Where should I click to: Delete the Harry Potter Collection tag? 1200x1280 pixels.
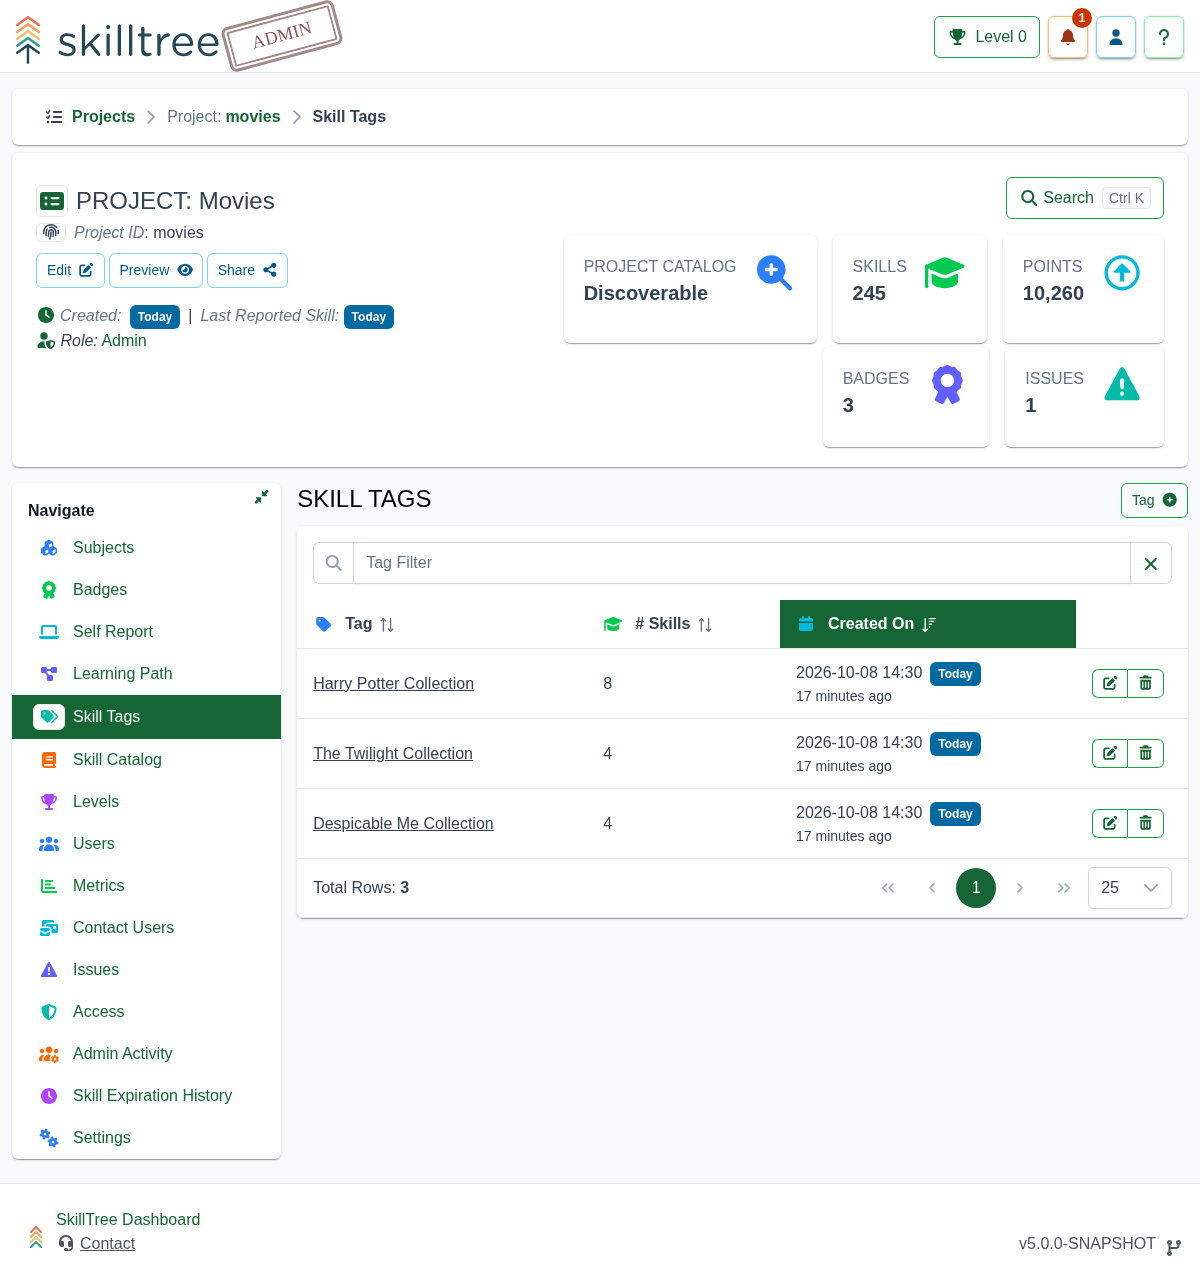(1146, 684)
